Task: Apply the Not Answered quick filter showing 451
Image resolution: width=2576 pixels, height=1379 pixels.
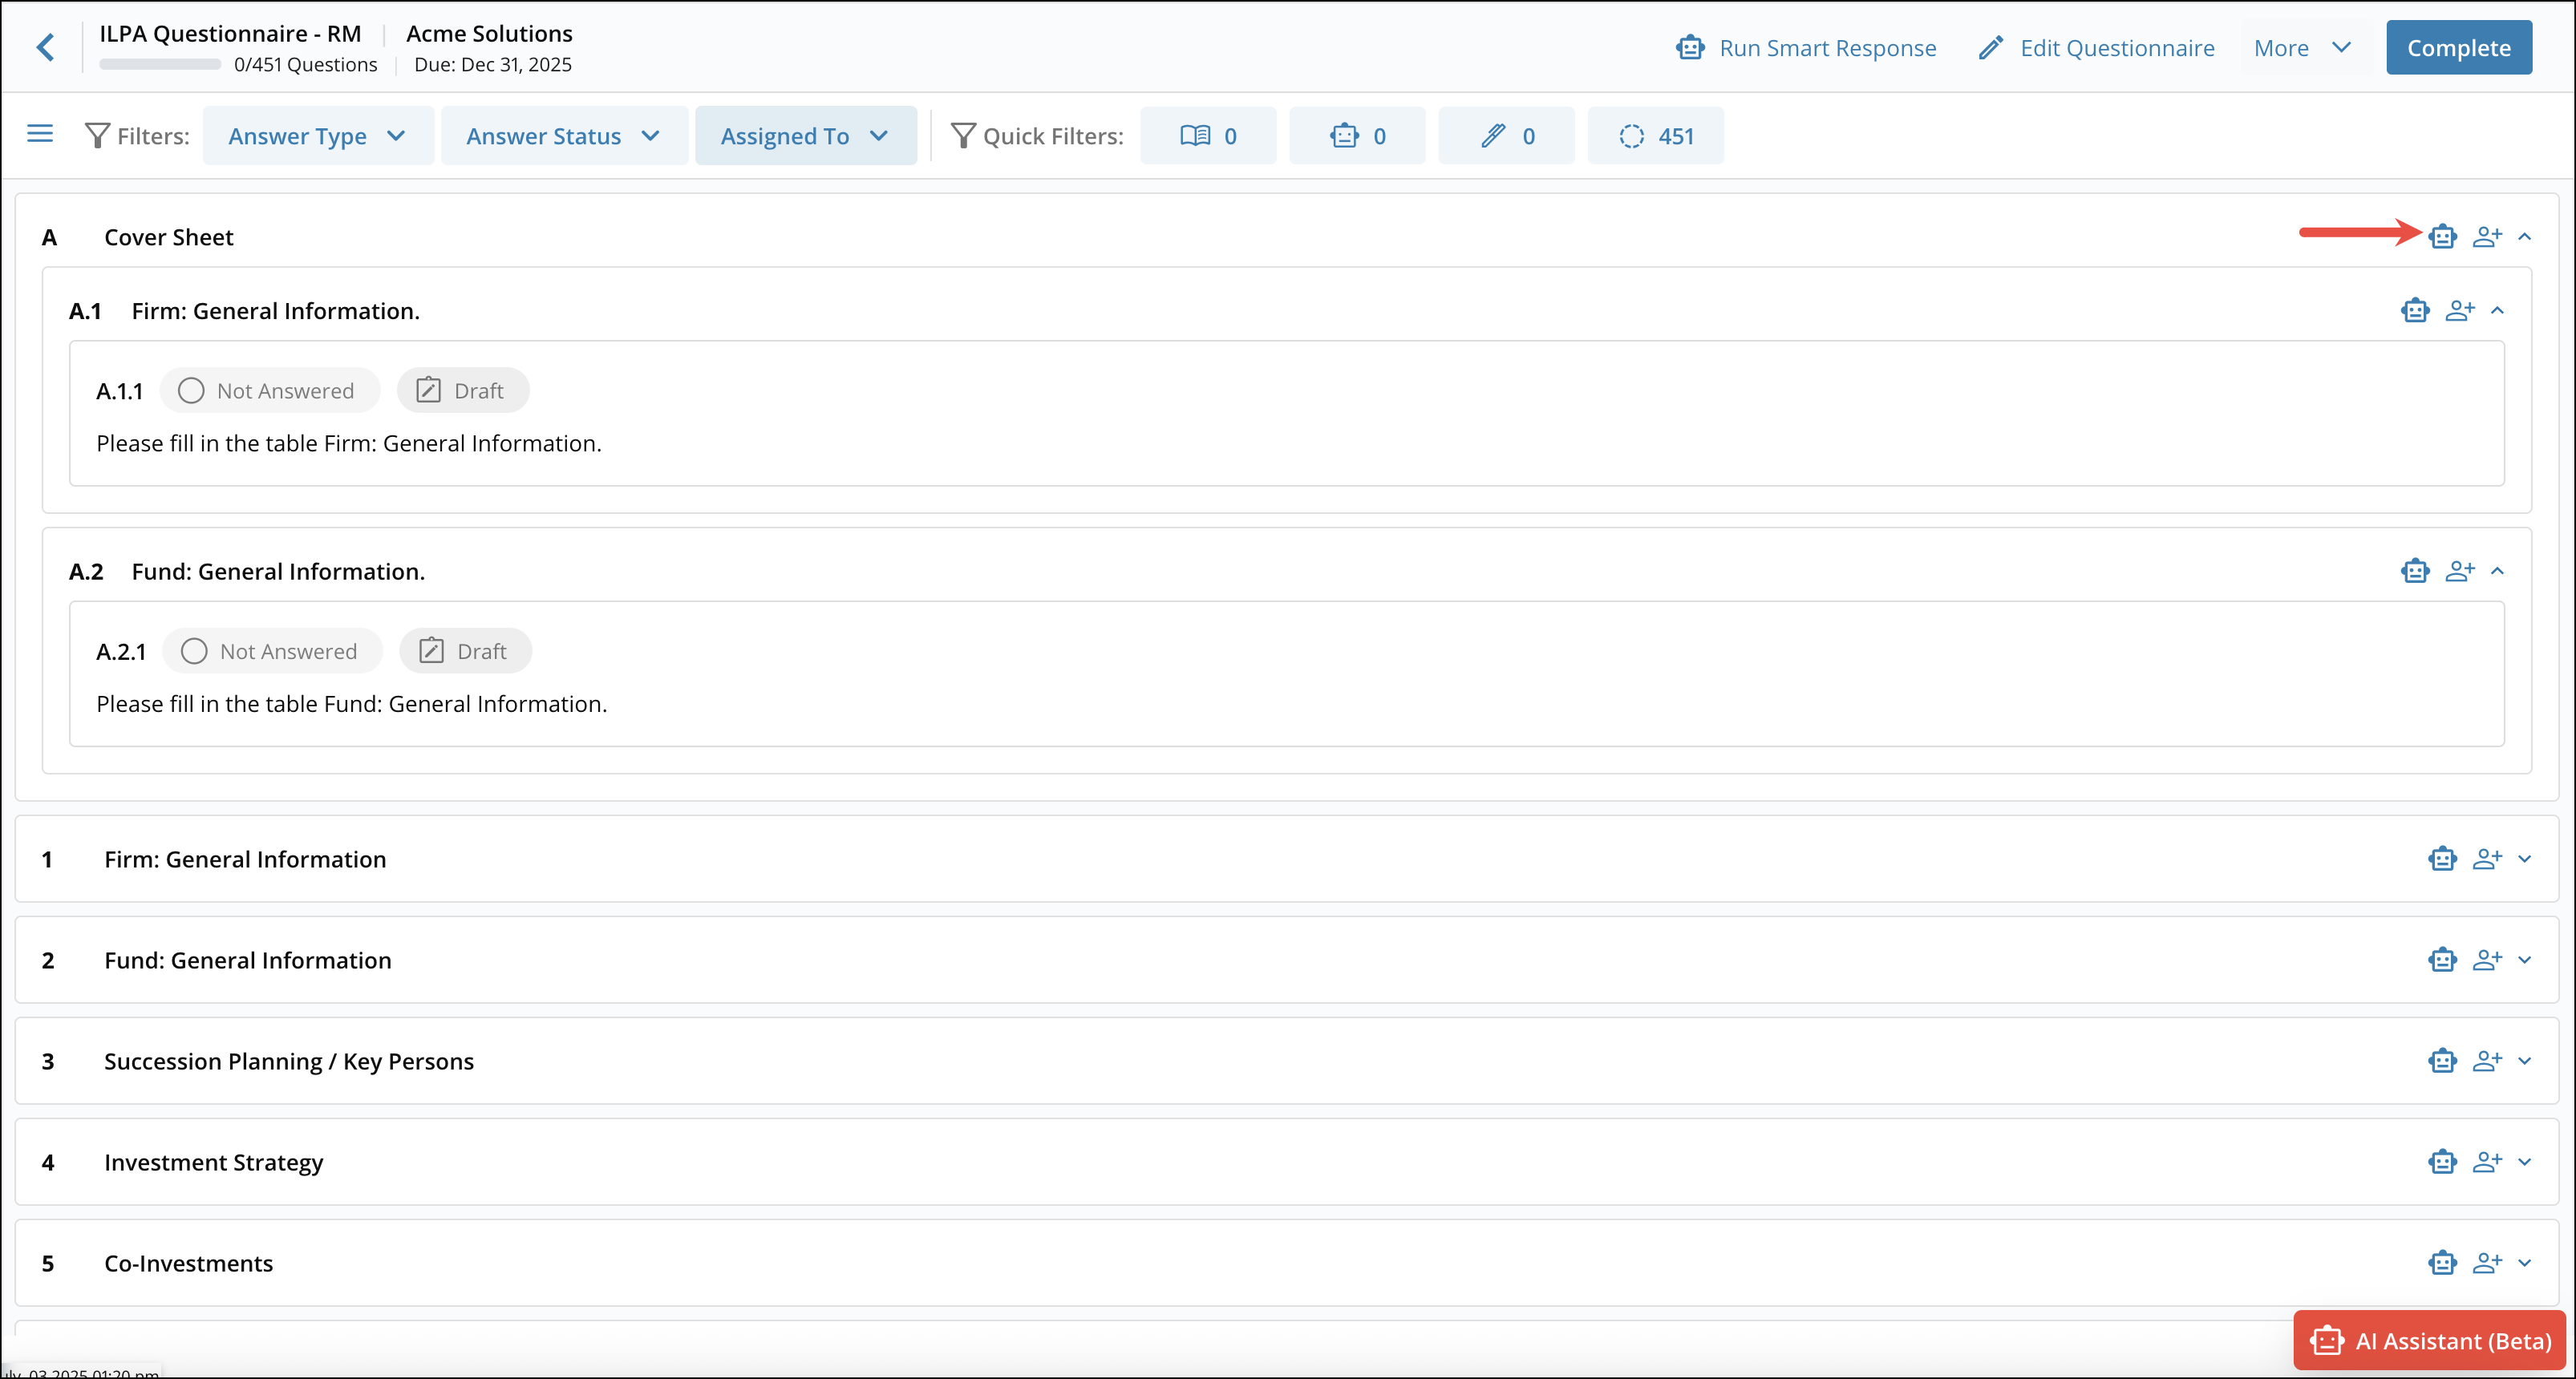Action: (x=1656, y=135)
